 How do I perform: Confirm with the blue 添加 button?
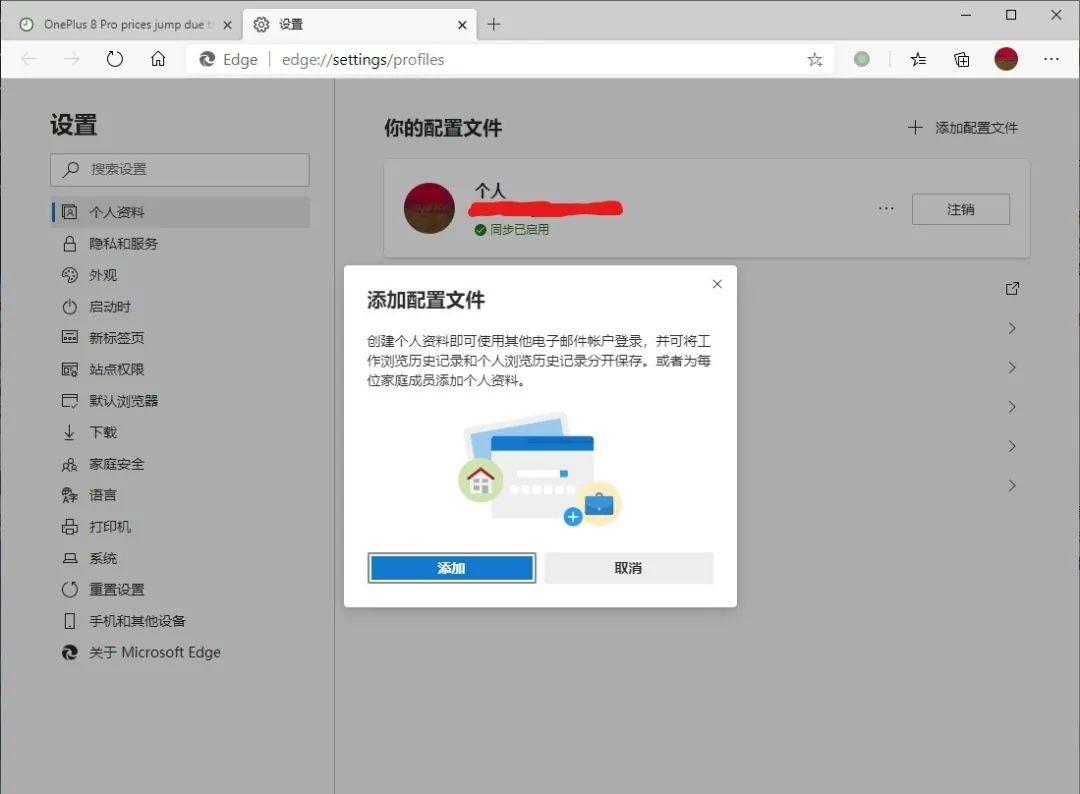point(452,568)
